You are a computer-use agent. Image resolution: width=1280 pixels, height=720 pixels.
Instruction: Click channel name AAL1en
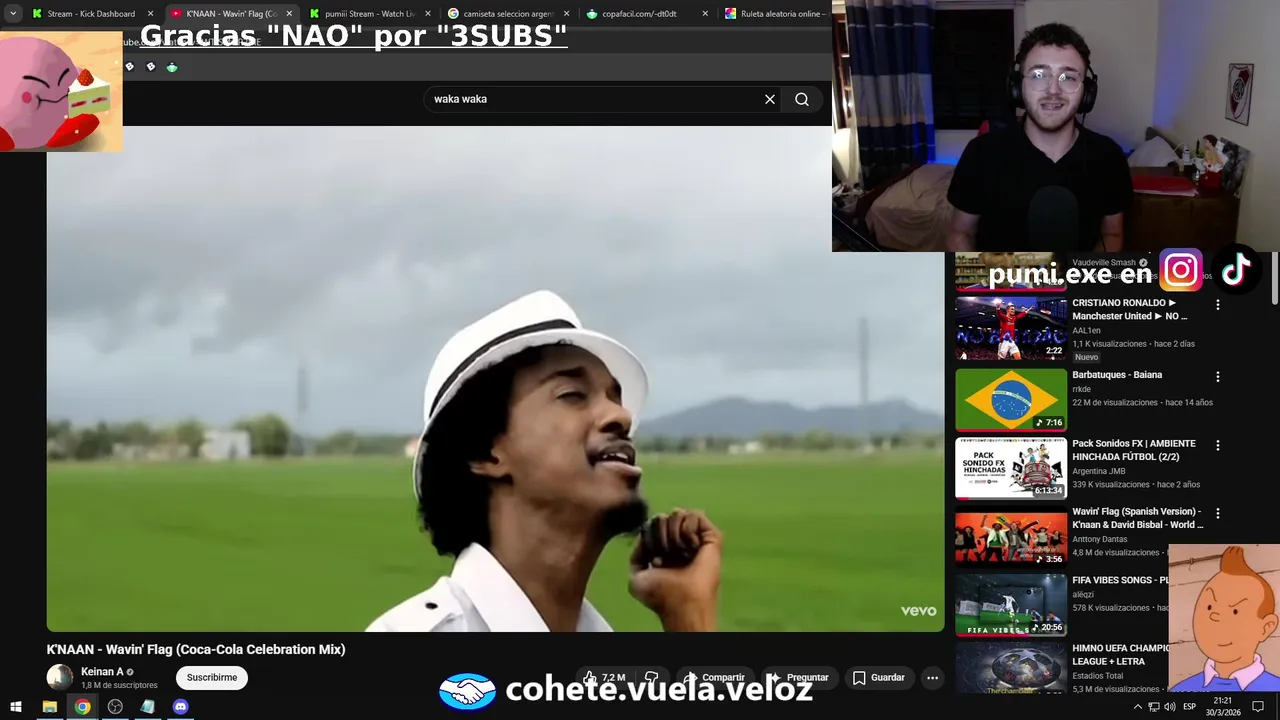pos(1086,330)
